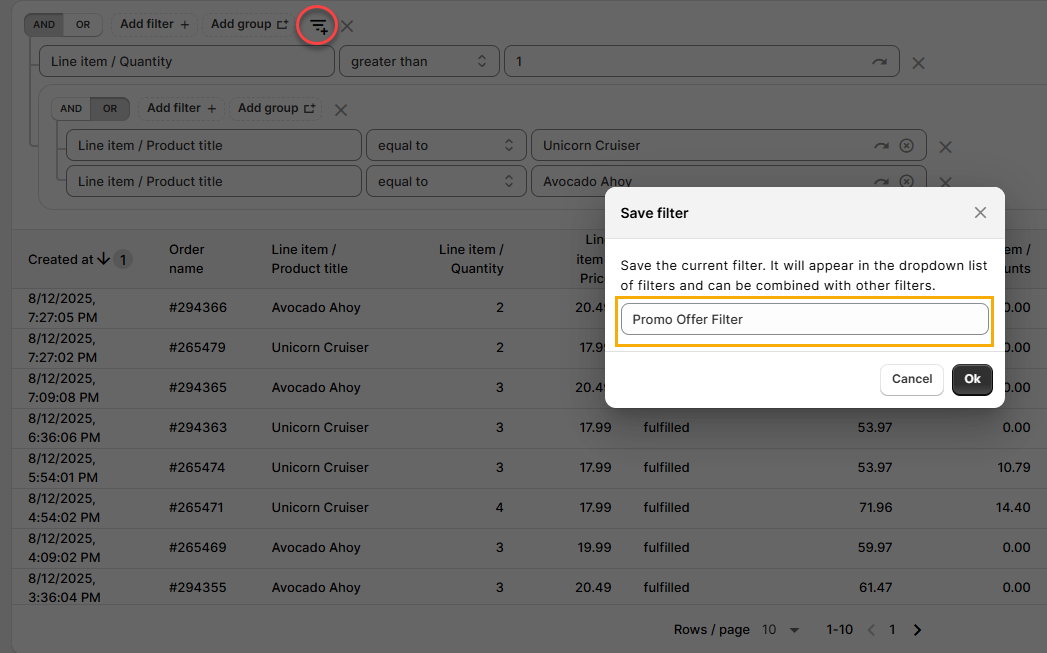Viewport: 1047px width, 653px height.
Task: Delete the nested filter group
Action: click(x=340, y=110)
